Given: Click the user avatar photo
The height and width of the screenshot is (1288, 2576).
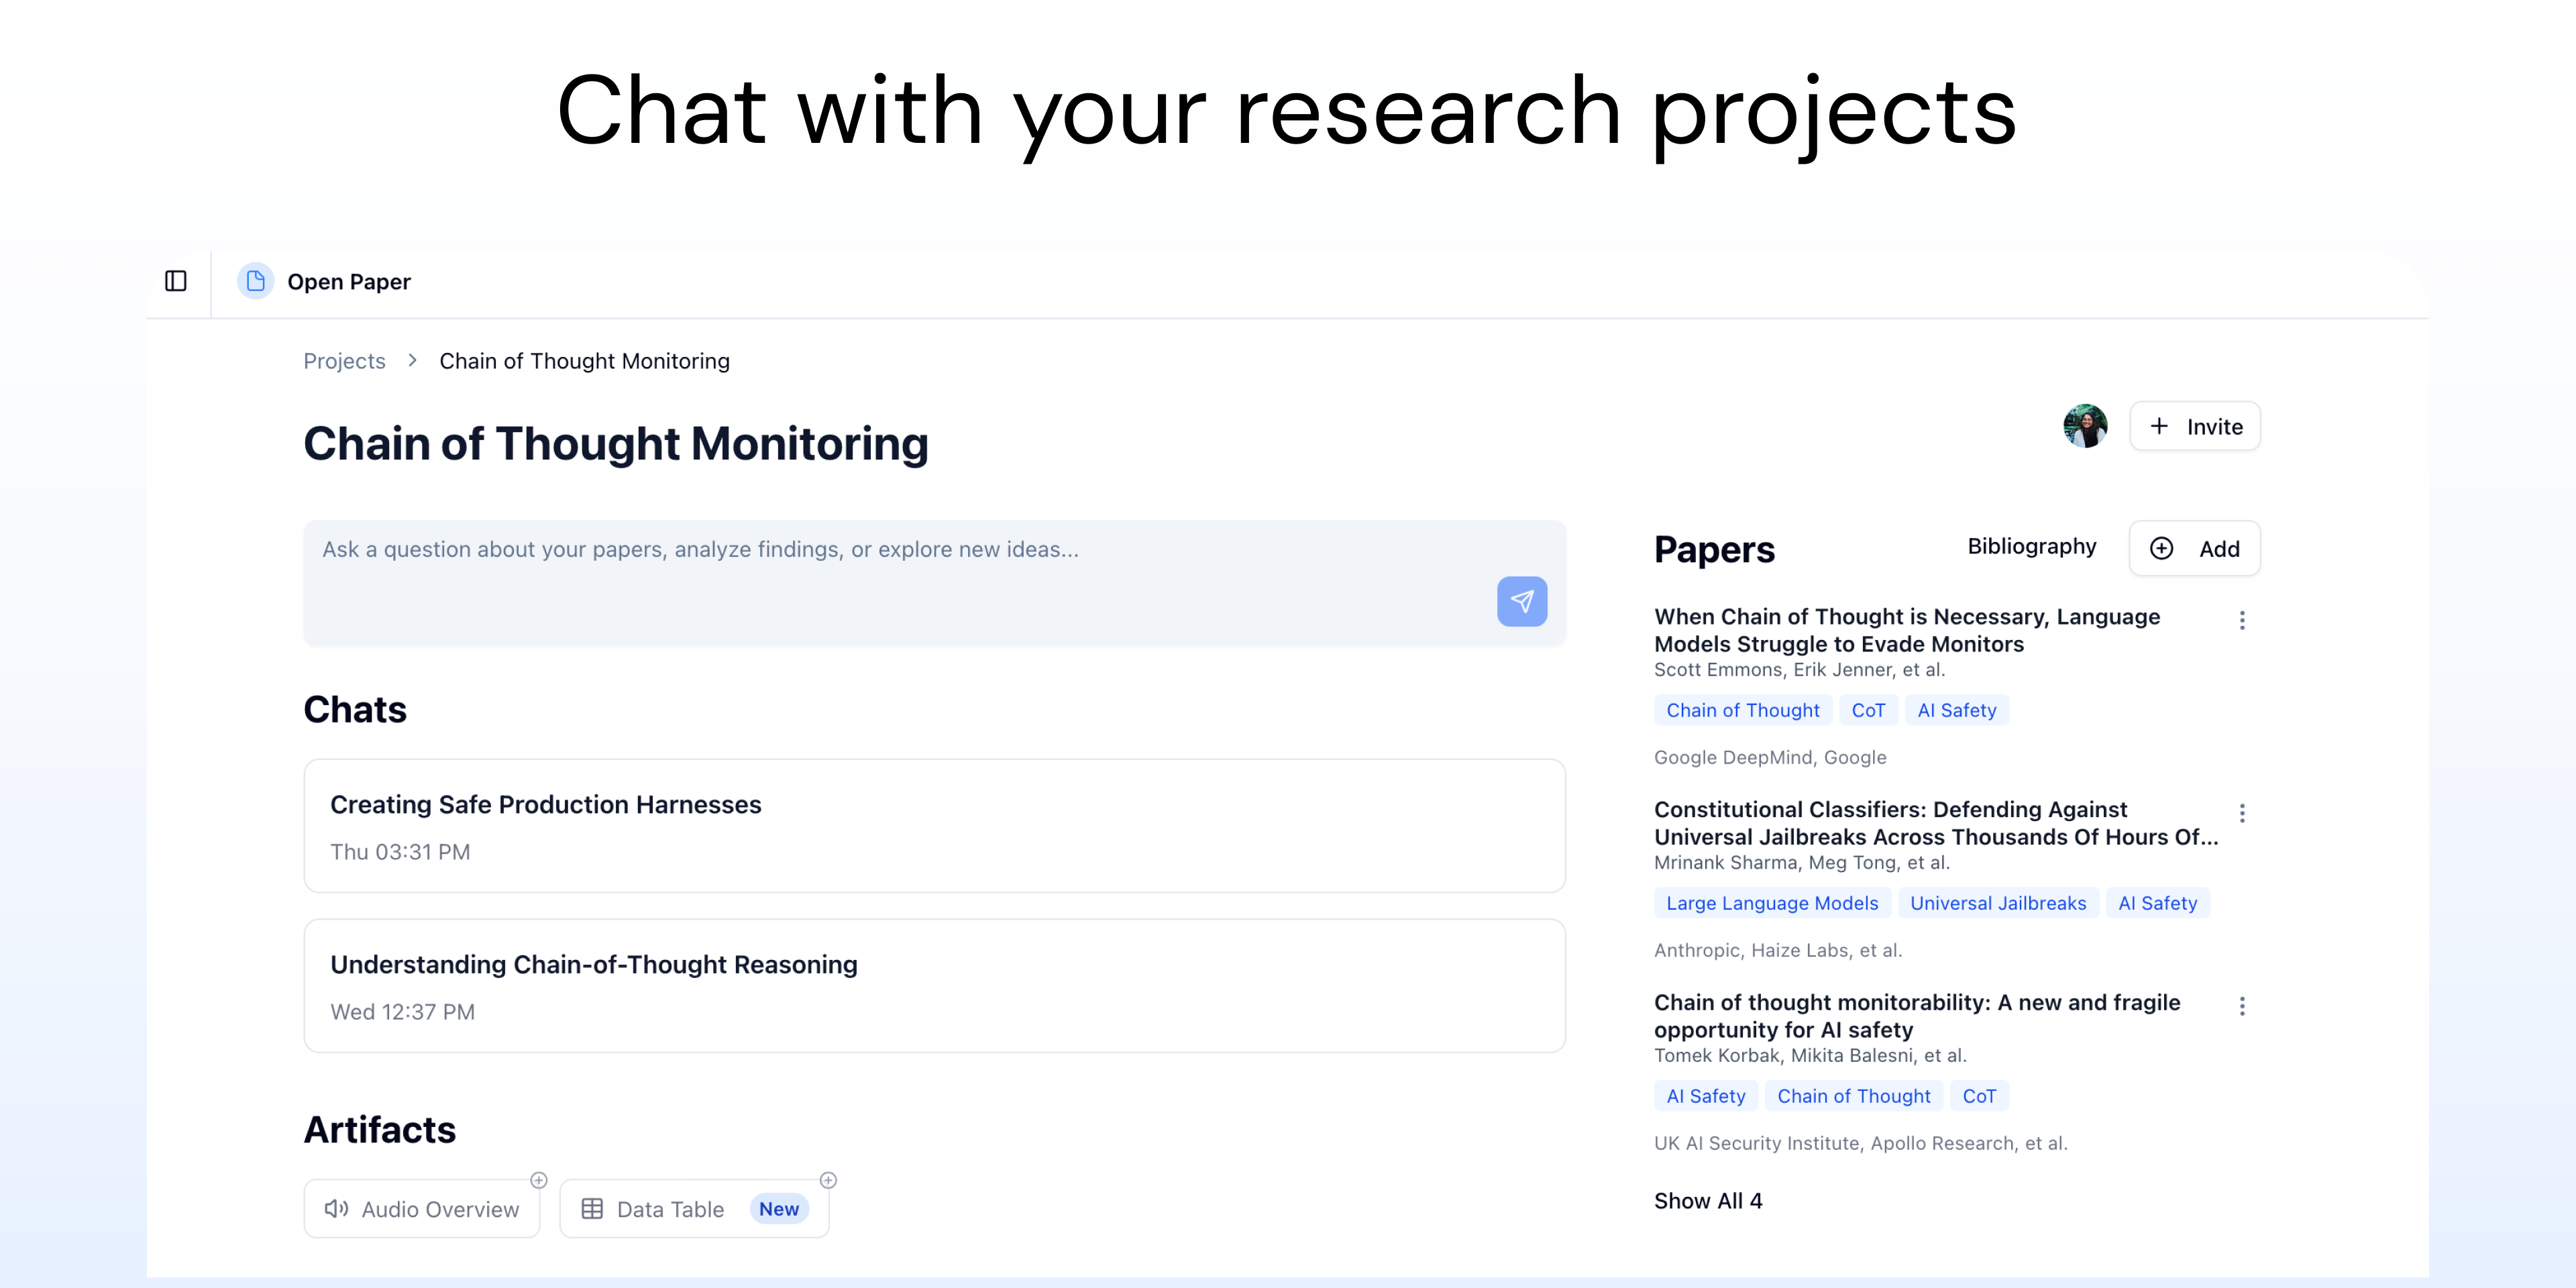Looking at the screenshot, I should click(2085, 426).
